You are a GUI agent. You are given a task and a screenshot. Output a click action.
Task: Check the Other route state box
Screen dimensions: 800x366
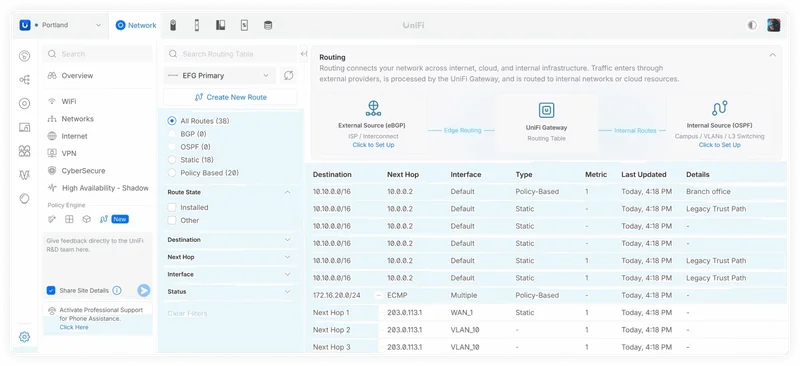pyautogui.click(x=172, y=221)
